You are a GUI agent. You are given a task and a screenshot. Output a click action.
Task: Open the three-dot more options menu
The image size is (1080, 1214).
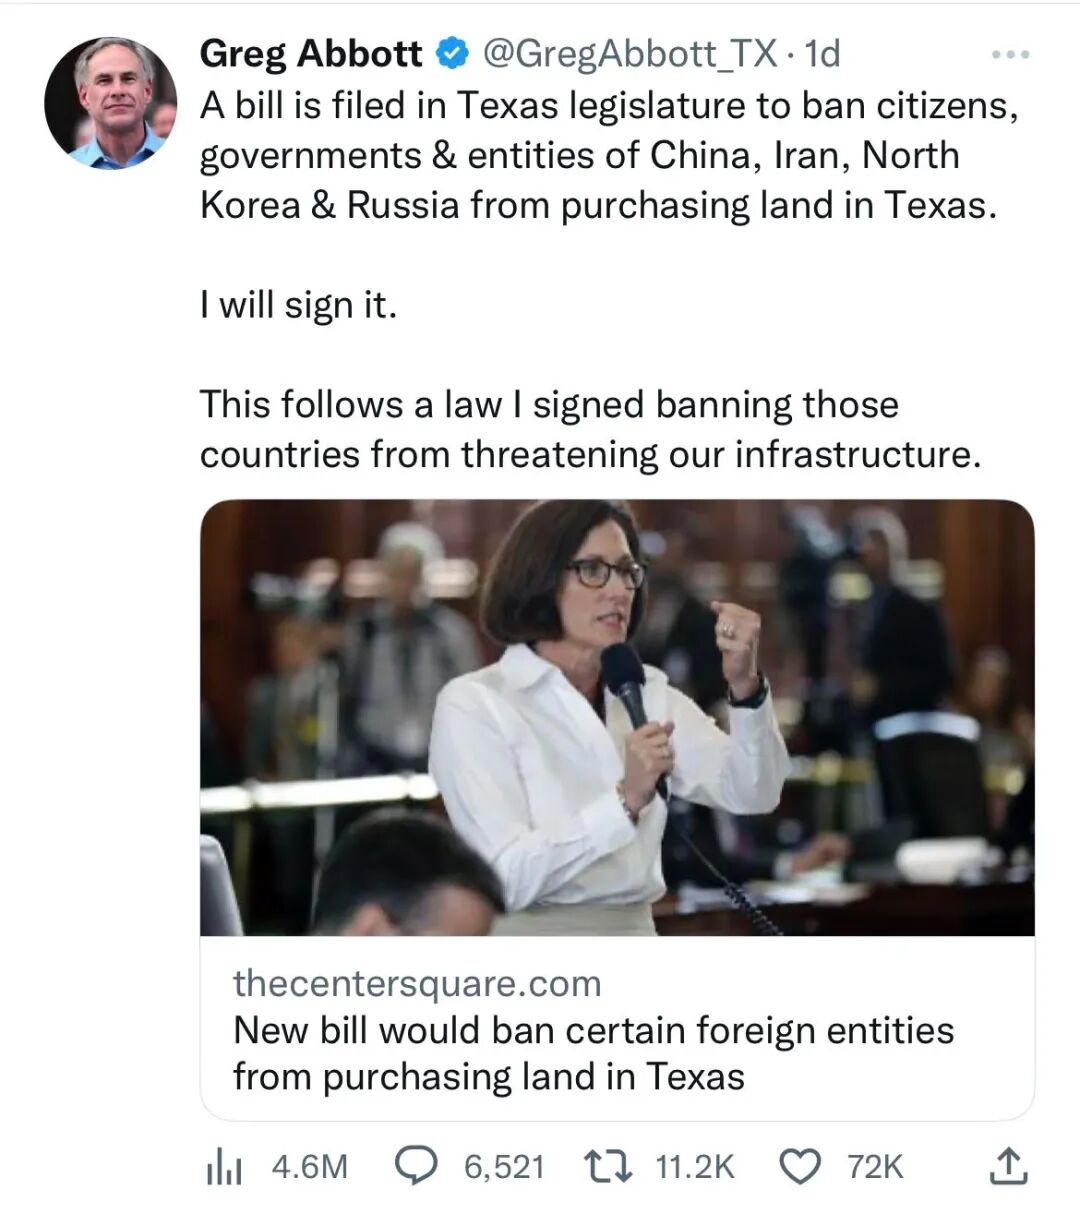[1010, 54]
